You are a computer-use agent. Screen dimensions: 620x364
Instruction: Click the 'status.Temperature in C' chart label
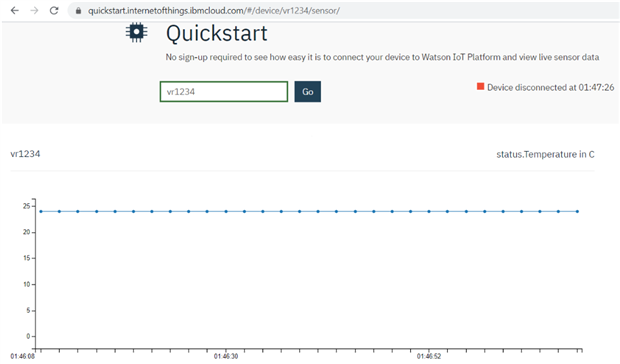point(545,155)
